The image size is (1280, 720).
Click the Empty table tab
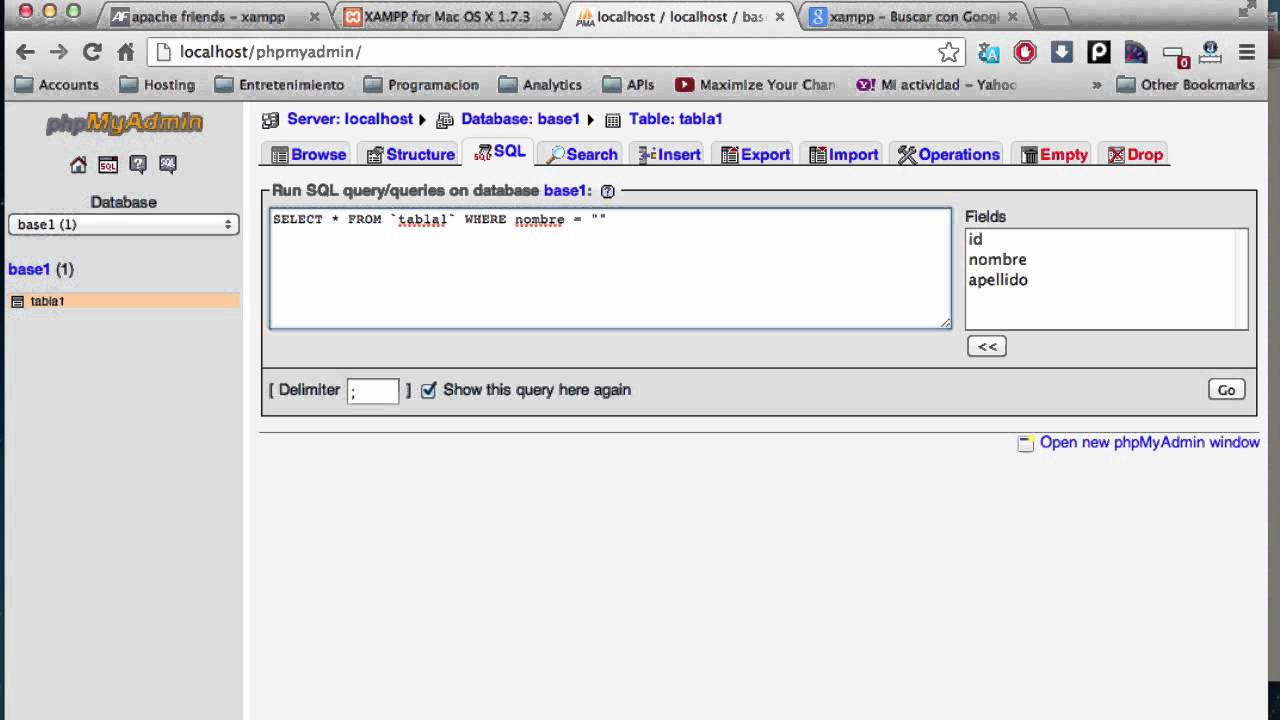tap(1054, 154)
